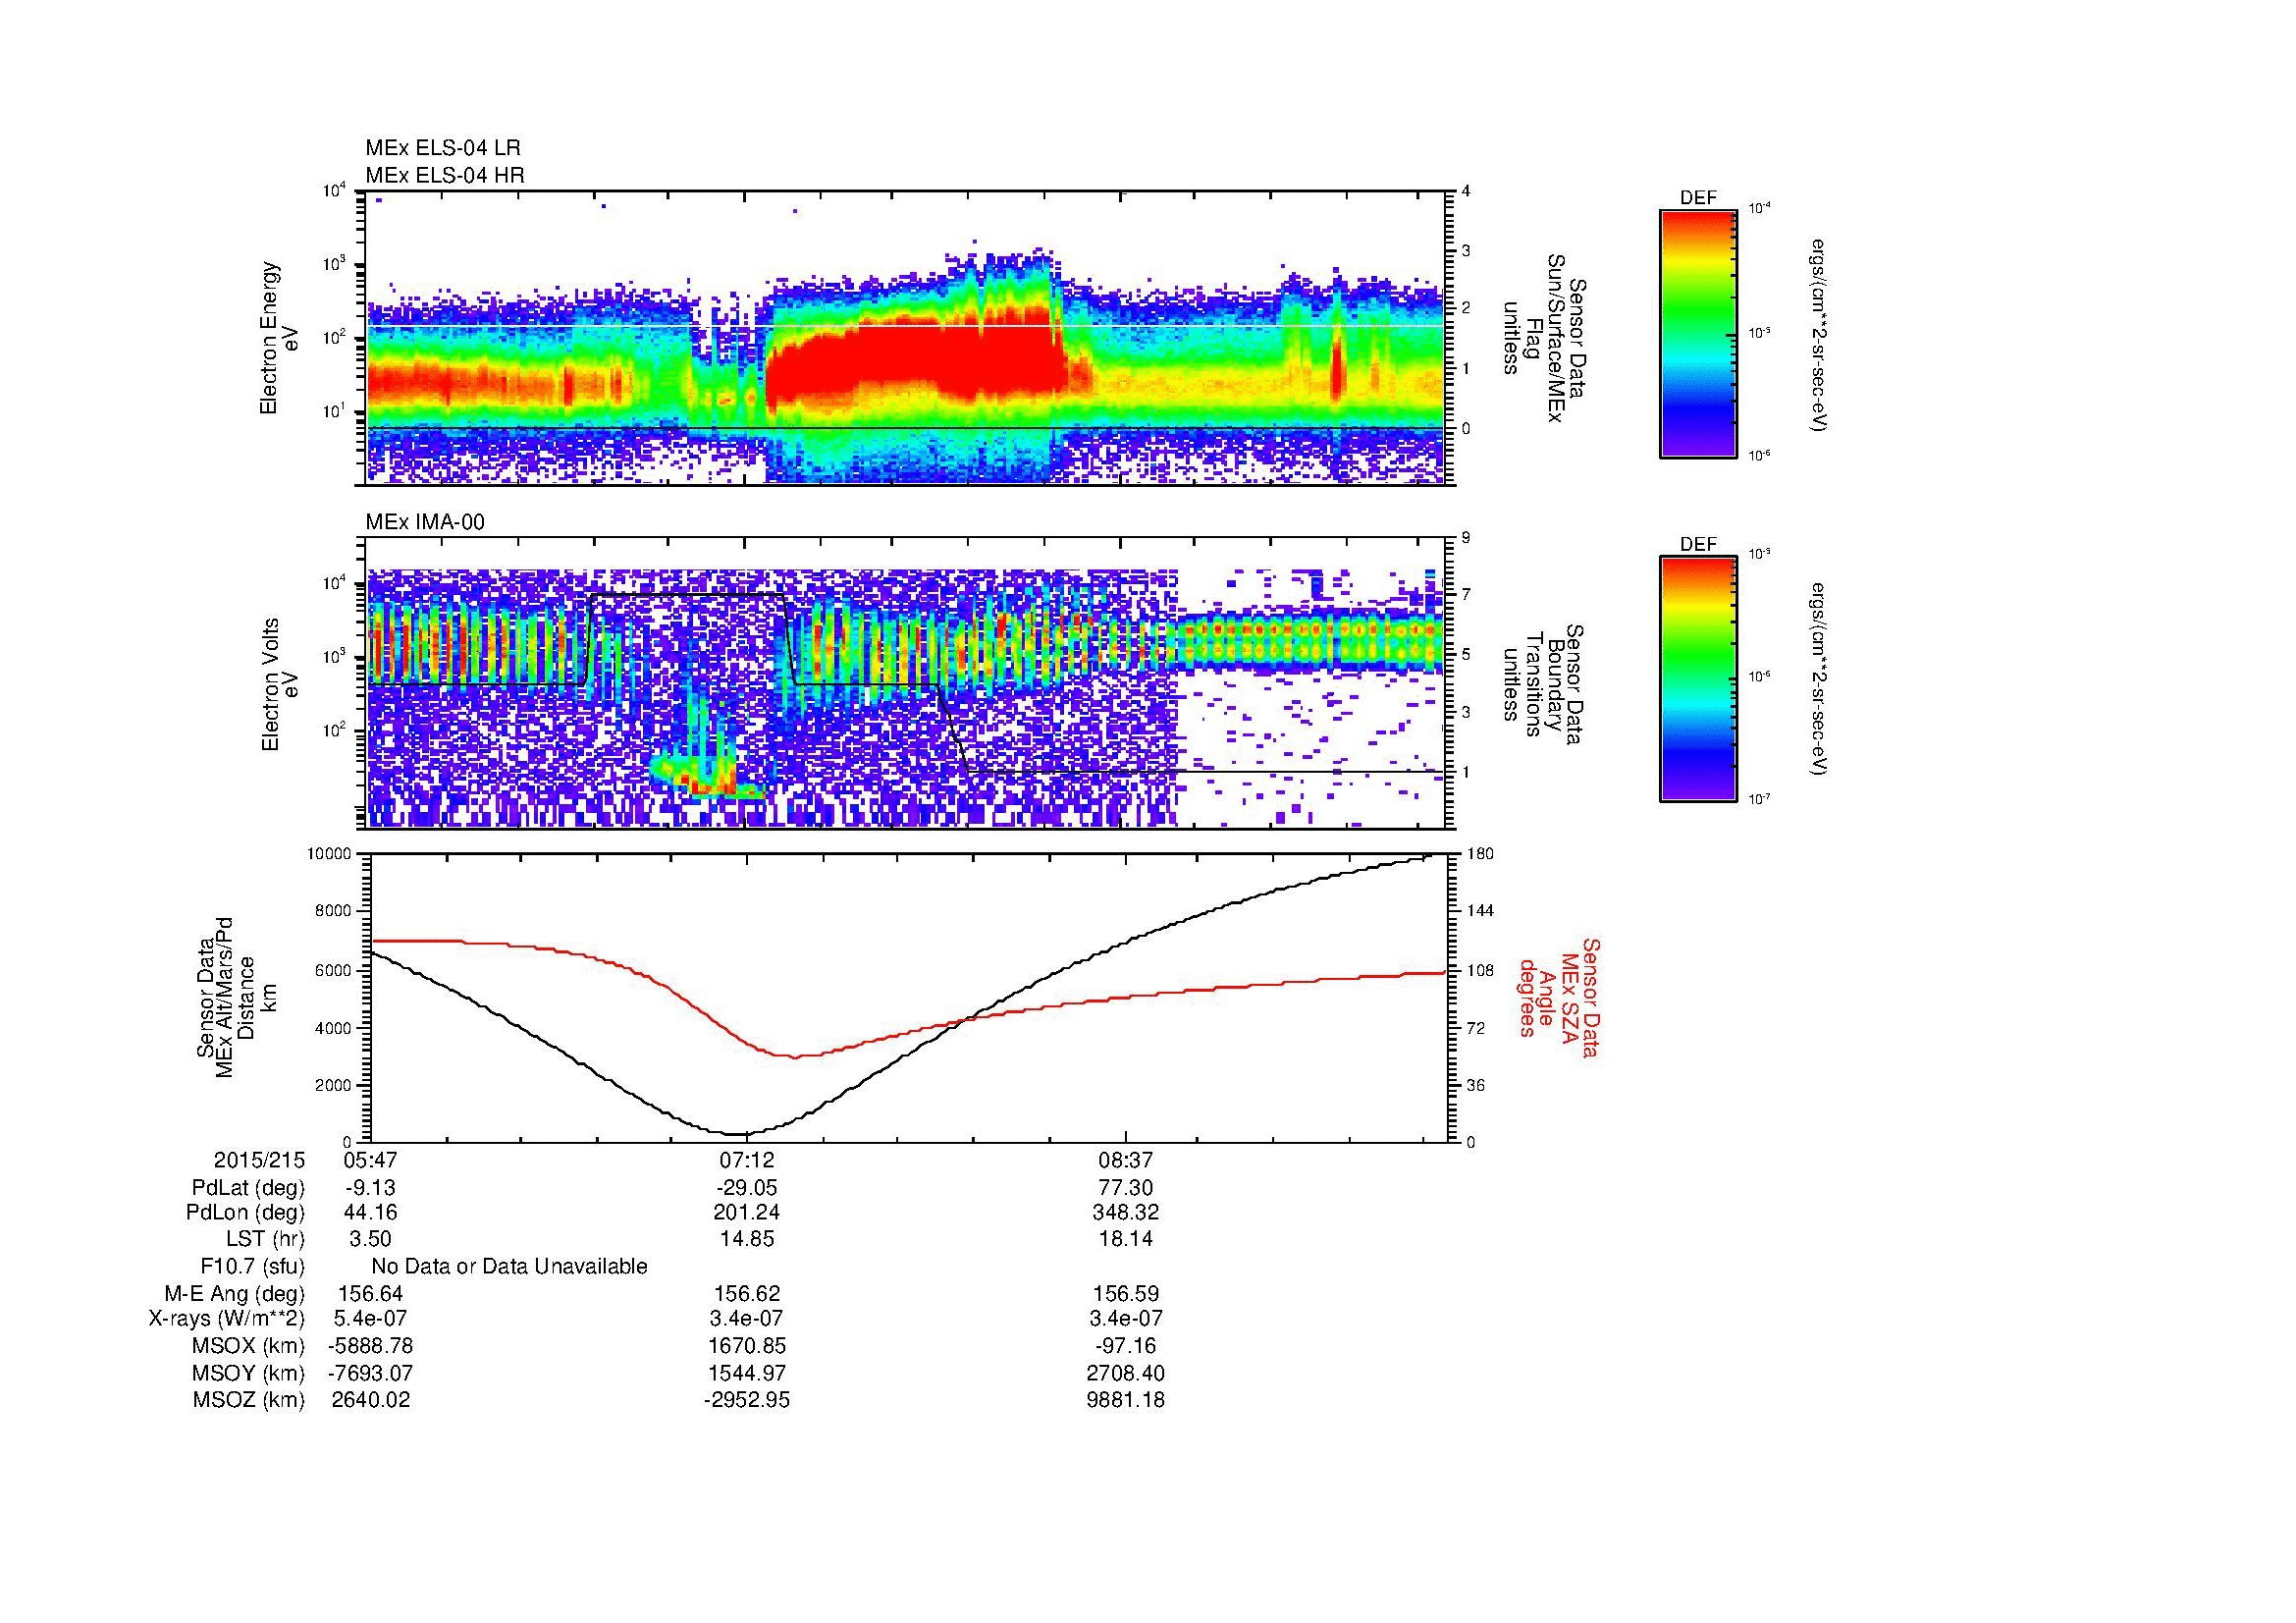Click the '07:12' time tick label

[x=747, y=1161]
